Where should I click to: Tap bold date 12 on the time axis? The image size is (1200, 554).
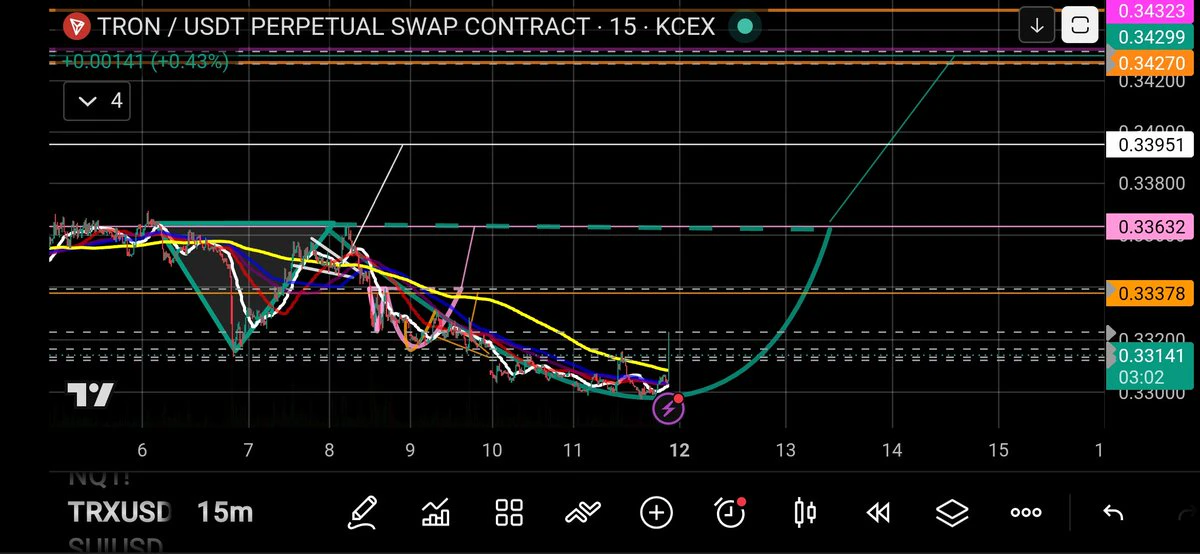(x=679, y=450)
